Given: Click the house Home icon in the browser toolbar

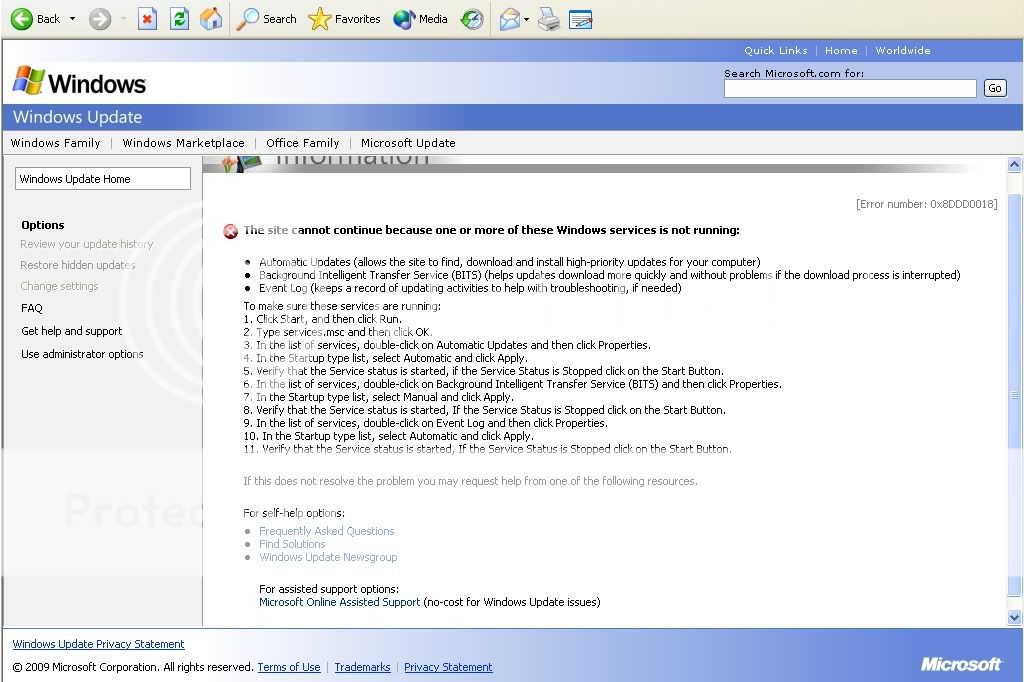Looking at the screenshot, I should 211,19.
